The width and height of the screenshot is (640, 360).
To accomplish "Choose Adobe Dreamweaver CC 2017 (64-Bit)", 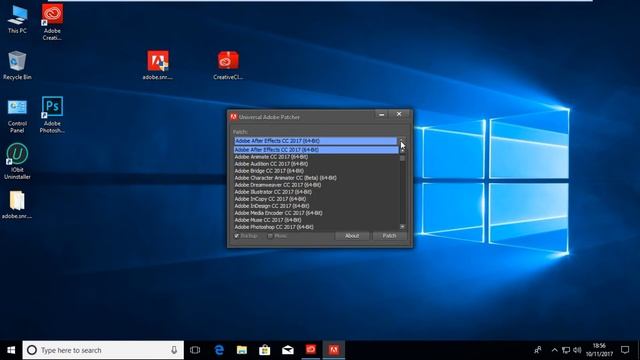I will click(x=316, y=185).
